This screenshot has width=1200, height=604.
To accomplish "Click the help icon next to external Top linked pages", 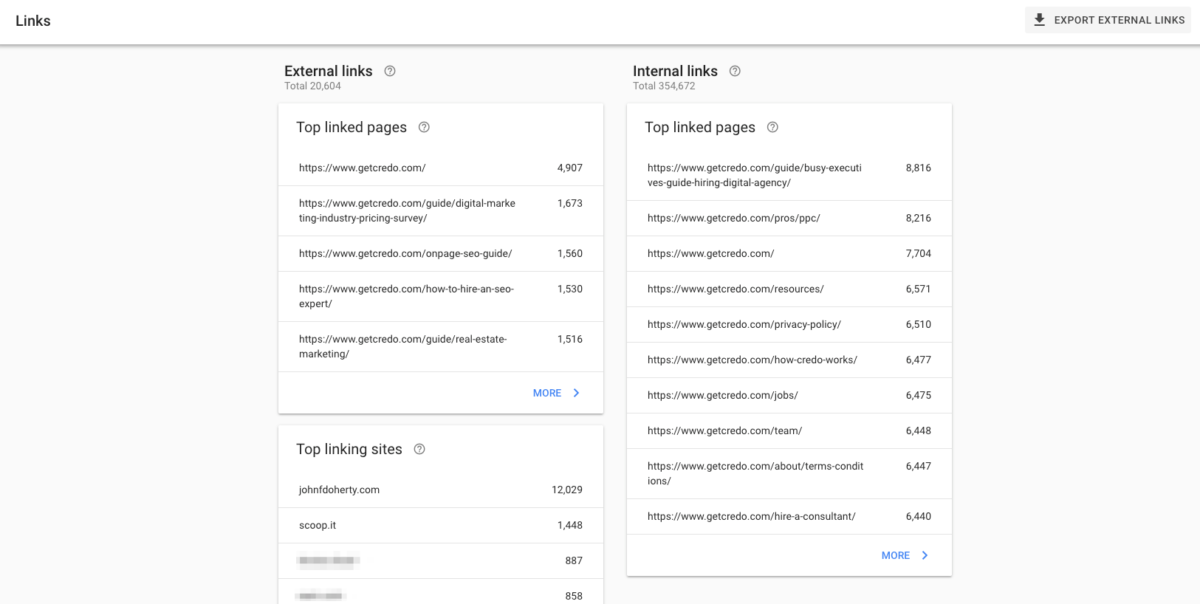I will click(423, 127).
